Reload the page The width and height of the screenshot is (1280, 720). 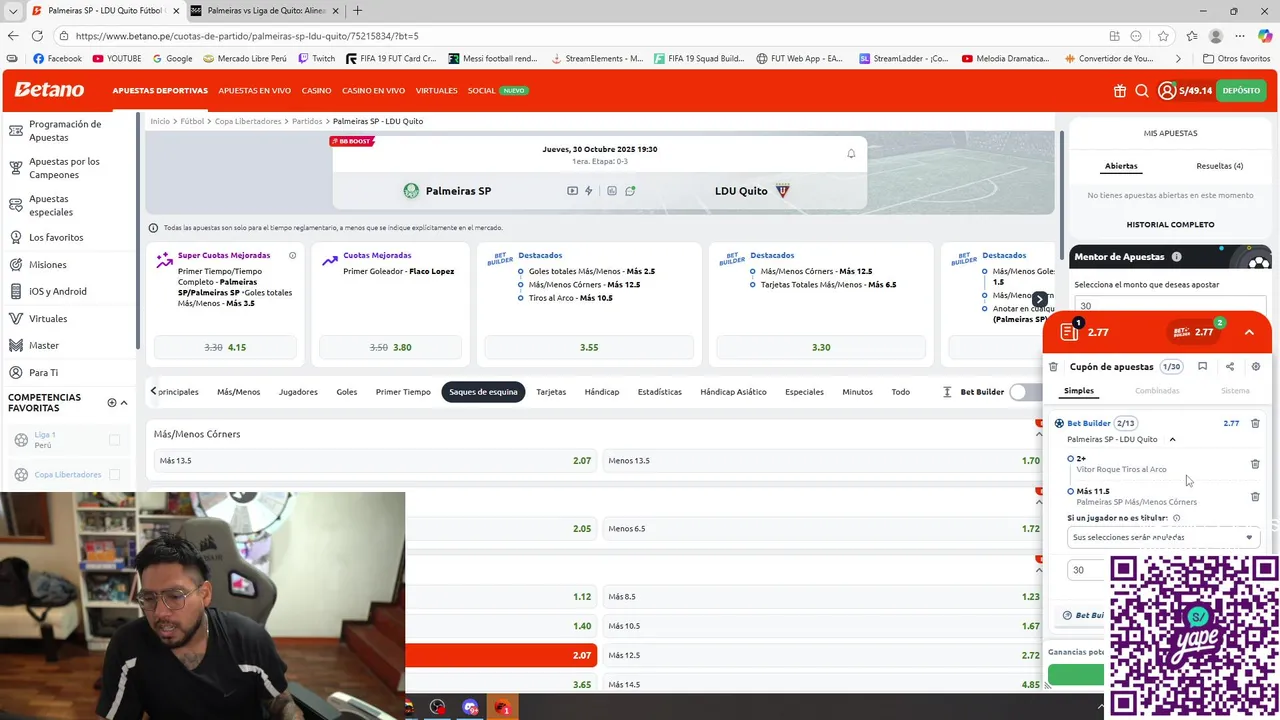click(38, 36)
